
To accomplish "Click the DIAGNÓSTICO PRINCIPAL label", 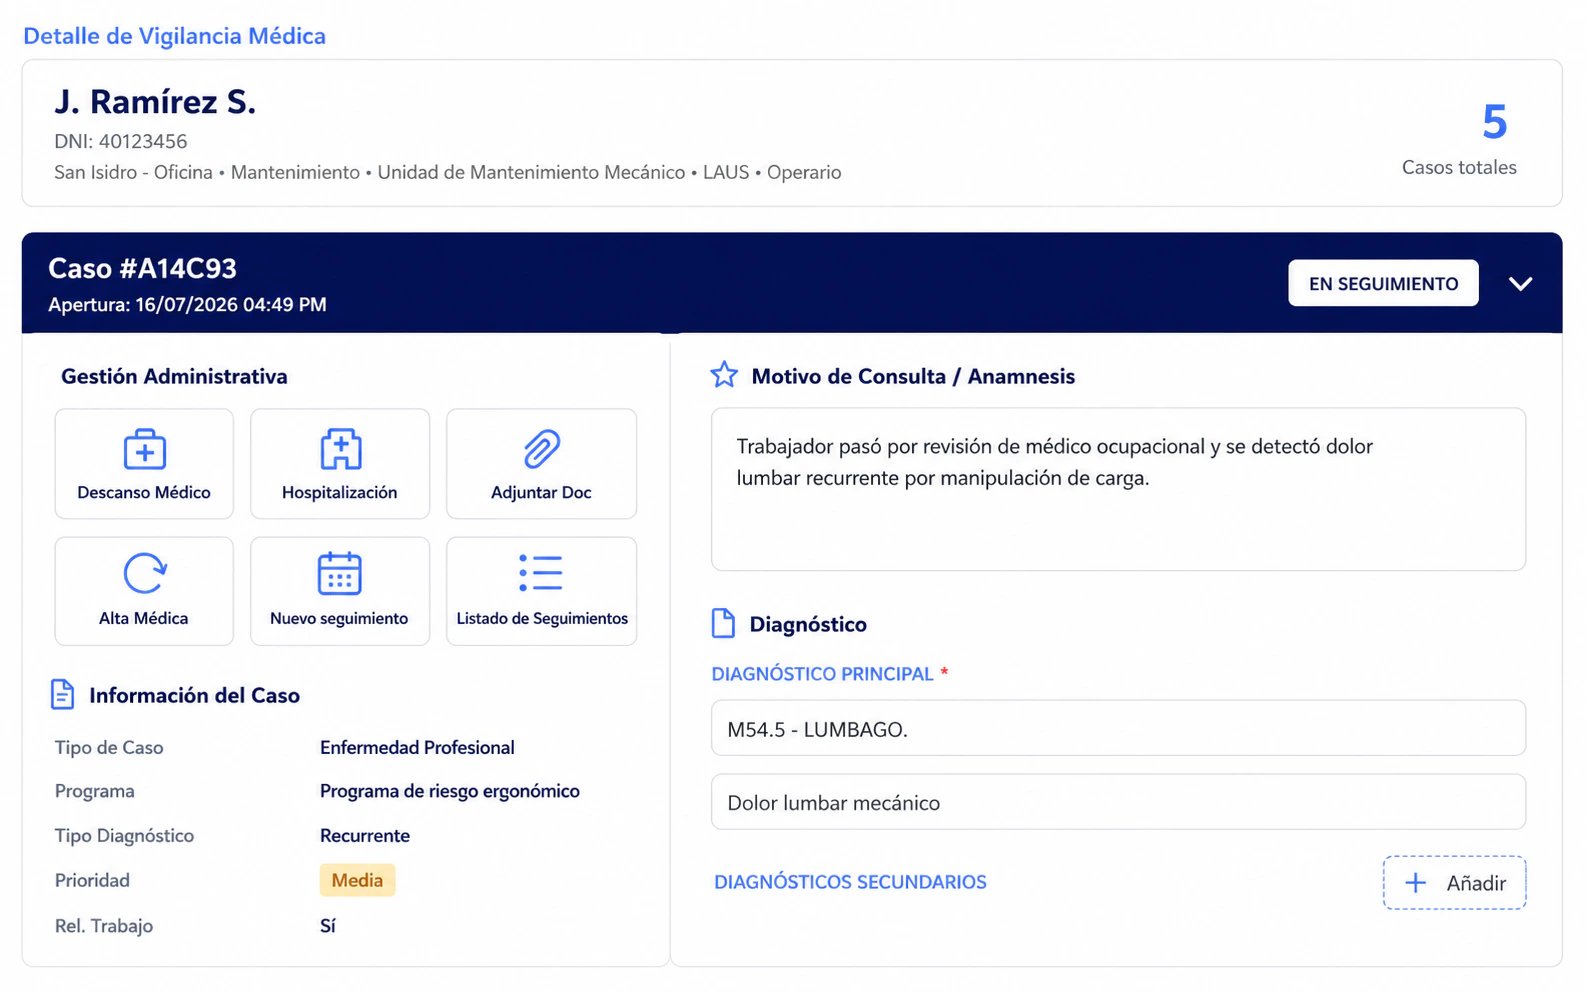I will [x=822, y=674].
